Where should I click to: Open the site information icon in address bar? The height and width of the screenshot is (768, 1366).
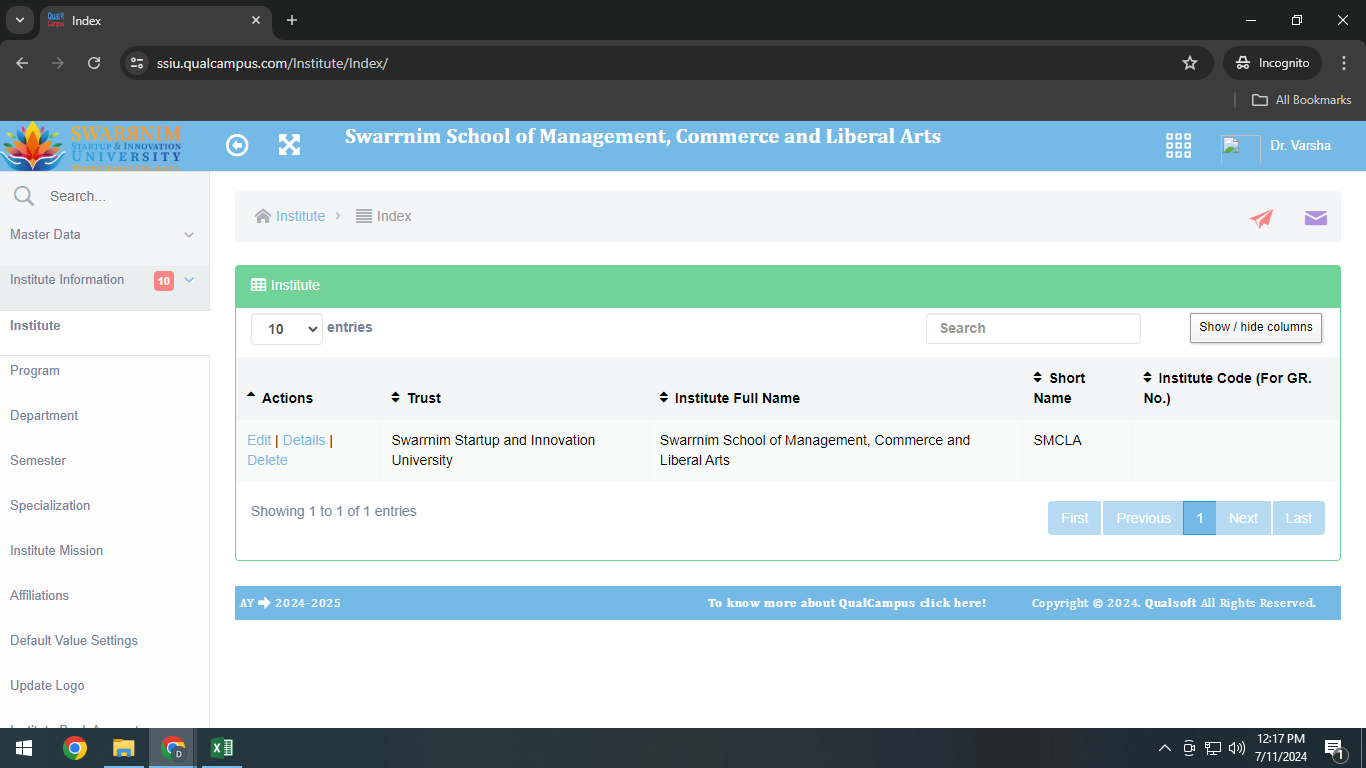pyautogui.click(x=138, y=63)
